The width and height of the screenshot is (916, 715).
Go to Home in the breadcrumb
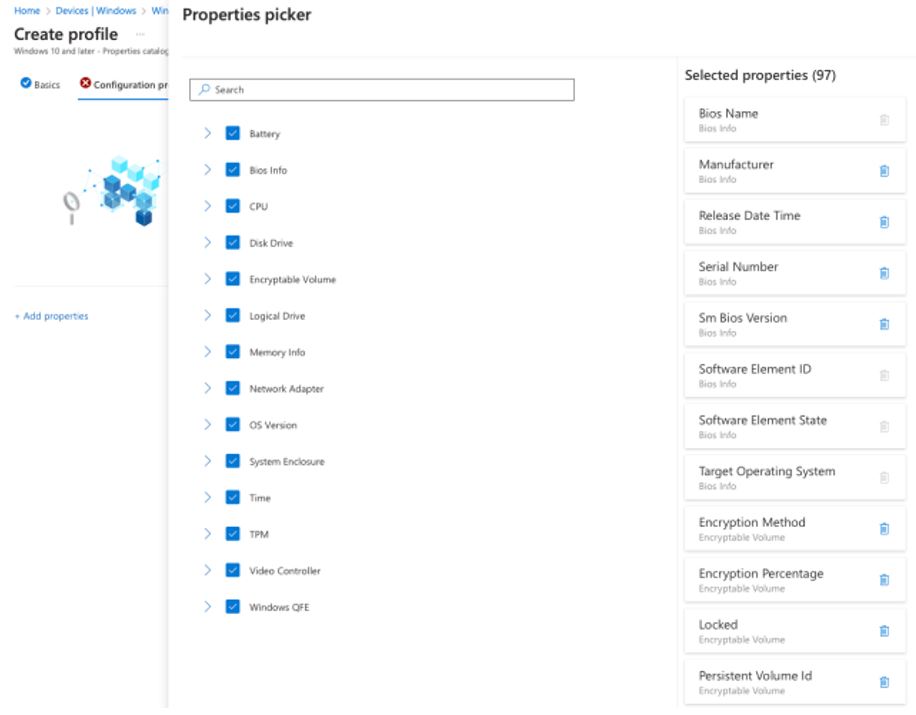tap(27, 11)
